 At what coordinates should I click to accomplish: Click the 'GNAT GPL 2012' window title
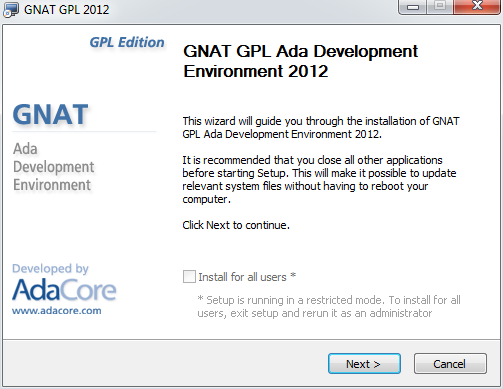(67, 10)
